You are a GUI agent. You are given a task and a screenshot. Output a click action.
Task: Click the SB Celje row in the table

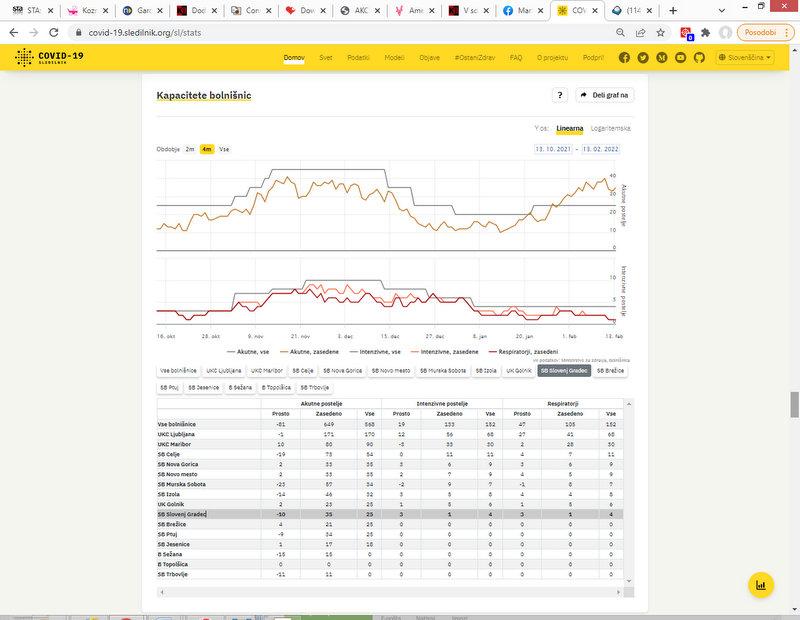(174, 453)
